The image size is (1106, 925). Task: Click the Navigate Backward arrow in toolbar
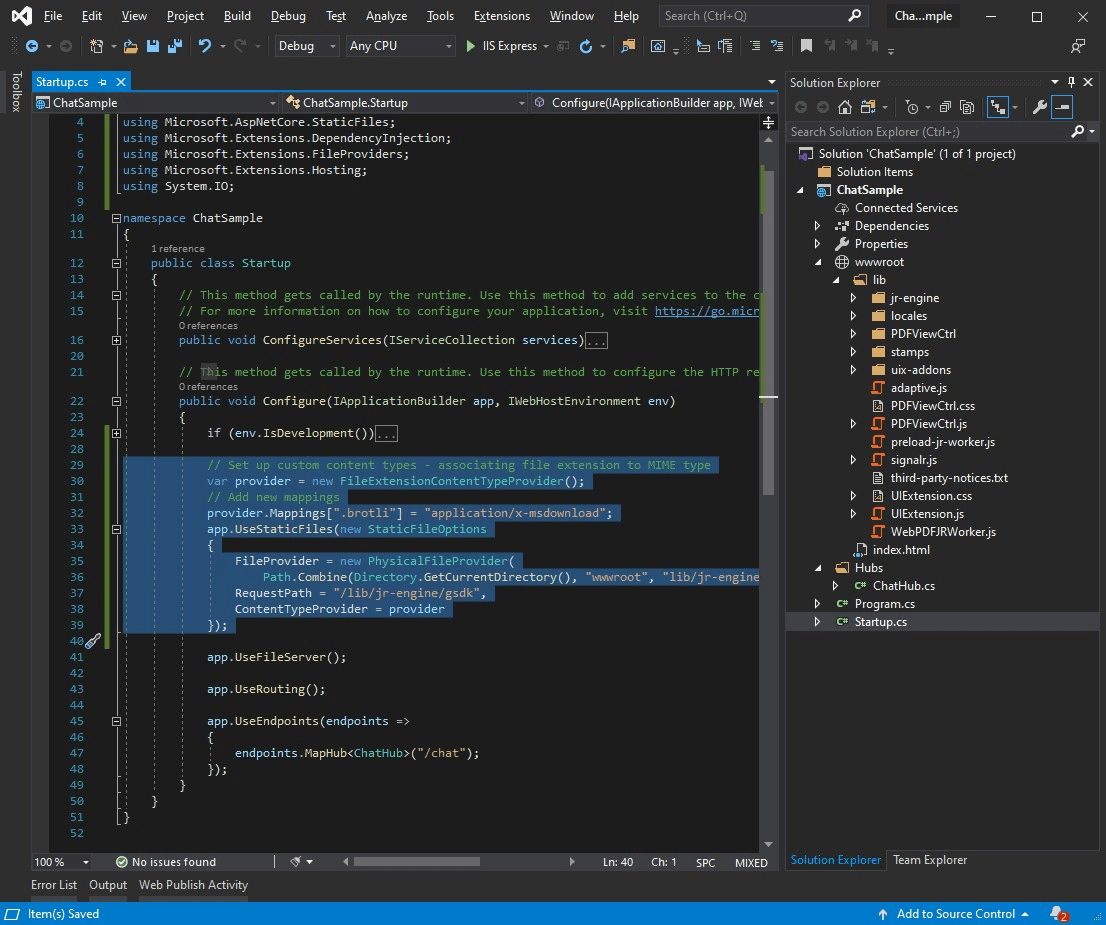click(32, 46)
